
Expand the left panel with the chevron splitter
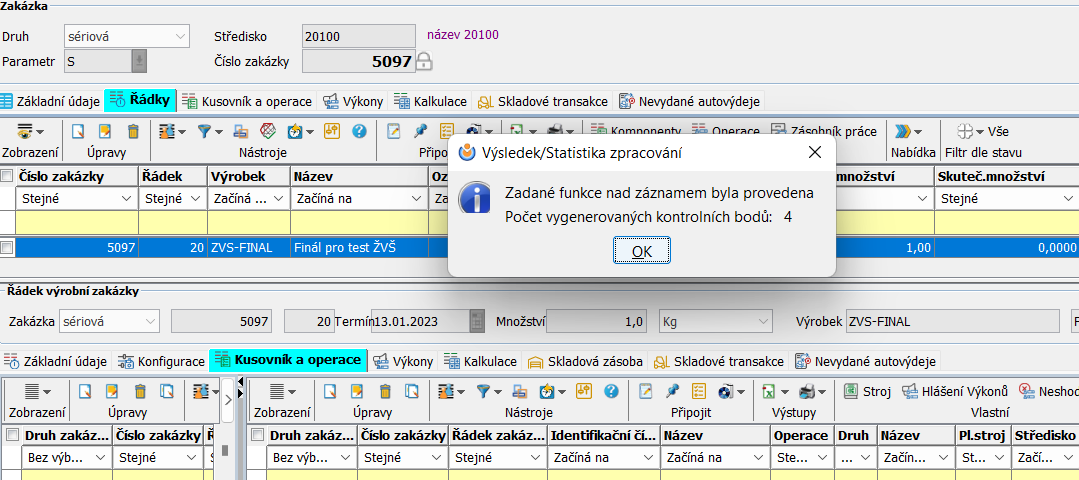pyautogui.click(x=227, y=400)
